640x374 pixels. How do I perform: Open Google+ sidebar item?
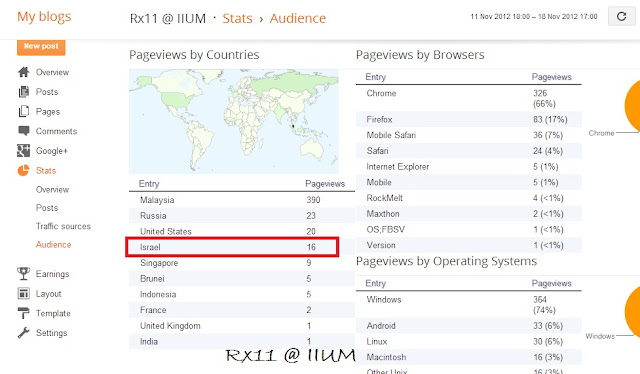point(51,151)
